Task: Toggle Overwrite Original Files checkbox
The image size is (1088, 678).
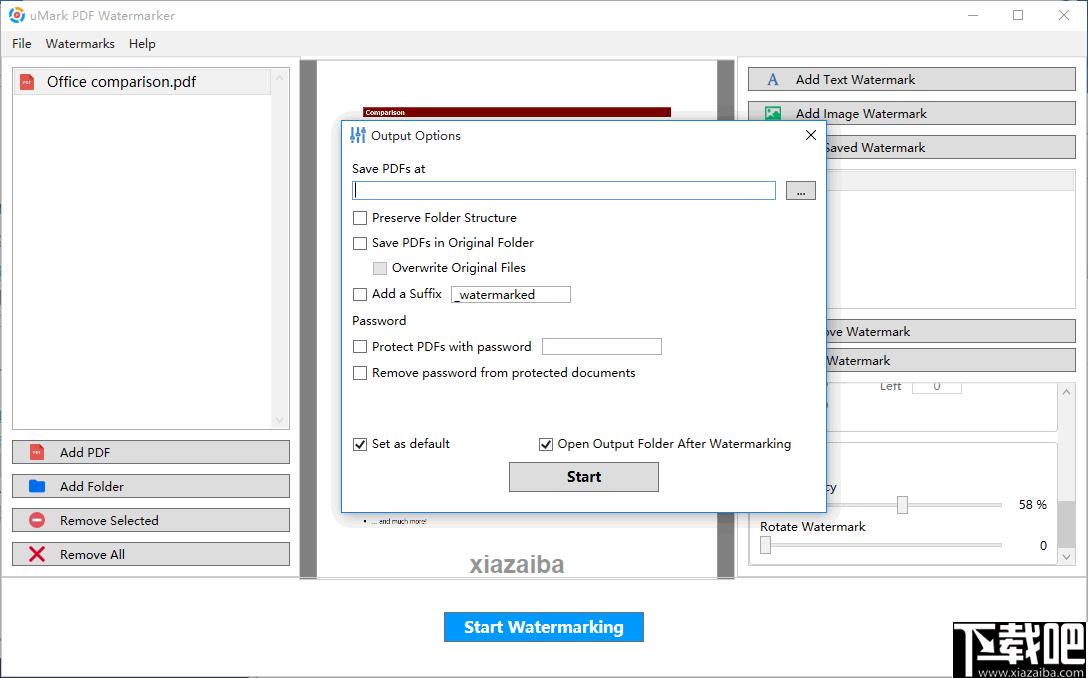Action: click(380, 268)
